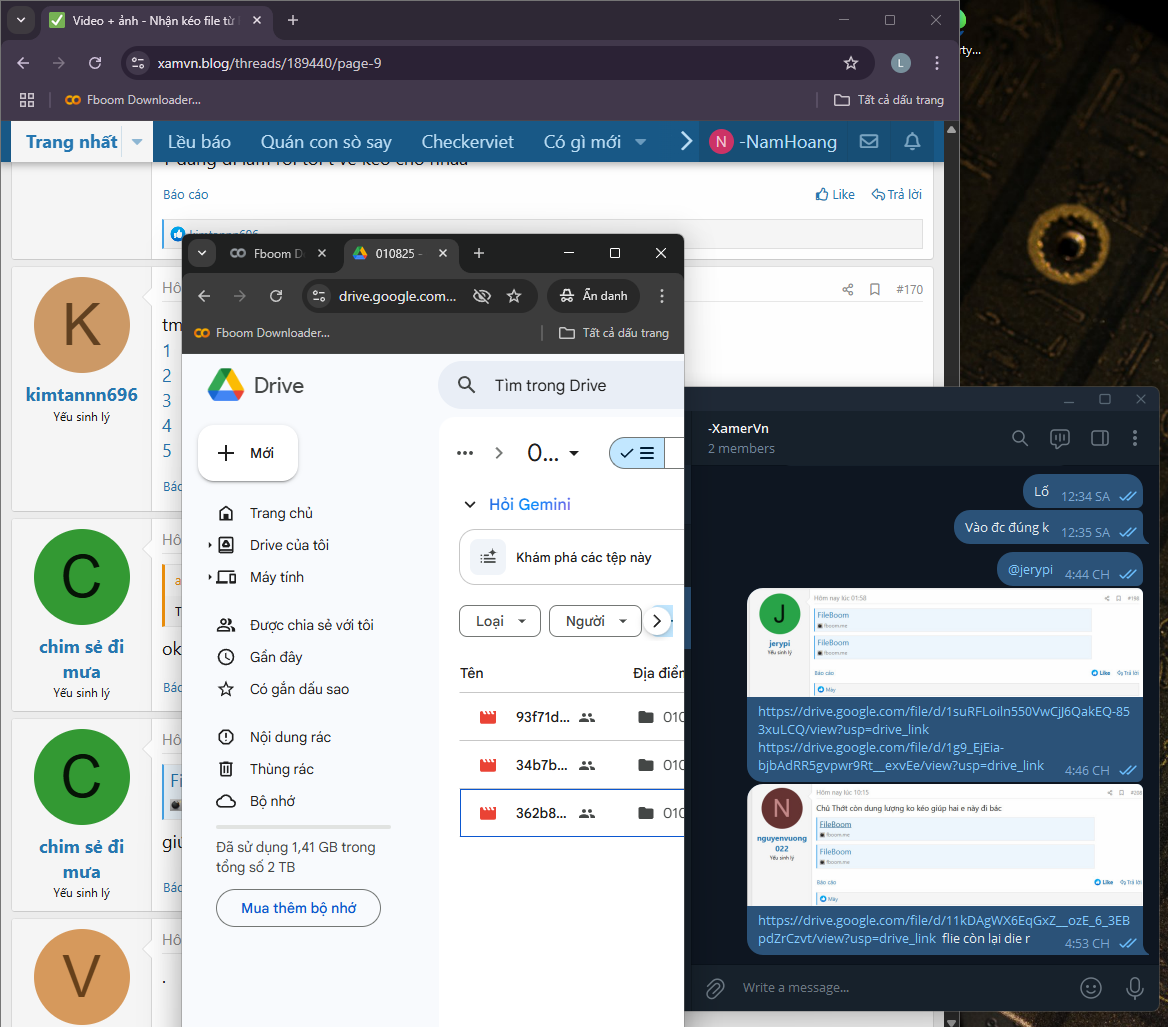Bookmark post #170 on the forum
Image resolution: width=1168 pixels, height=1027 pixels.
coord(875,289)
